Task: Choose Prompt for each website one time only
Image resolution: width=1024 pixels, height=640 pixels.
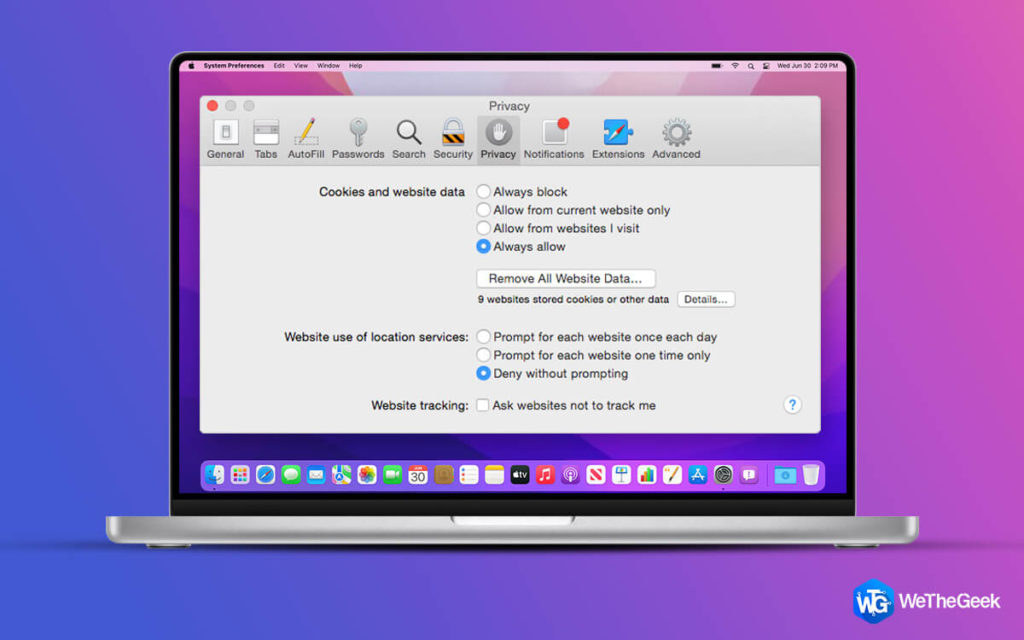Action: (483, 355)
